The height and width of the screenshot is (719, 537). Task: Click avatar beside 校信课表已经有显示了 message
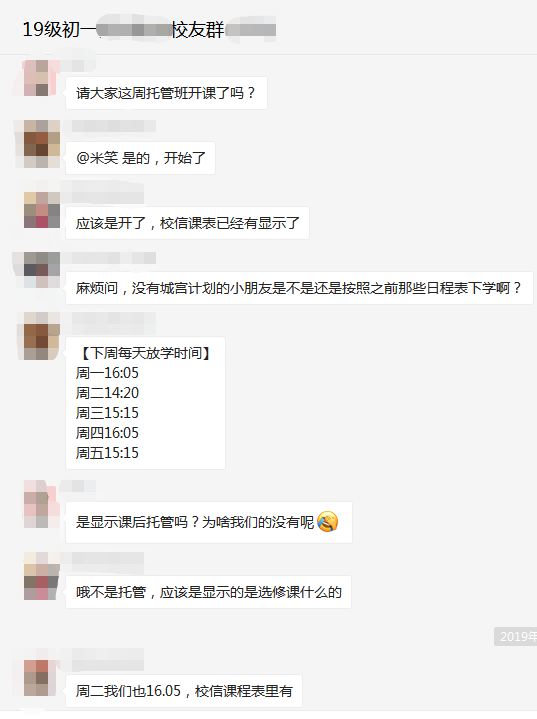42,210
